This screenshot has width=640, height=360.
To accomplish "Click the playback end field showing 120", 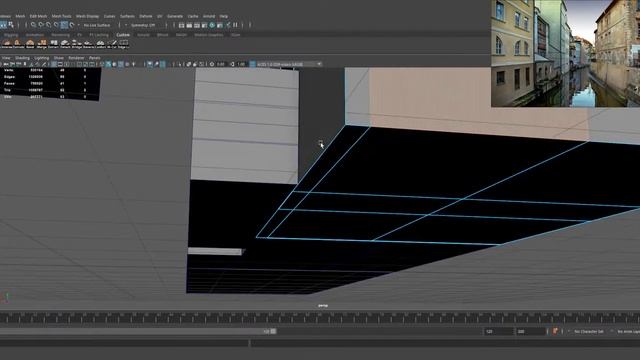I will [x=498, y=332].
